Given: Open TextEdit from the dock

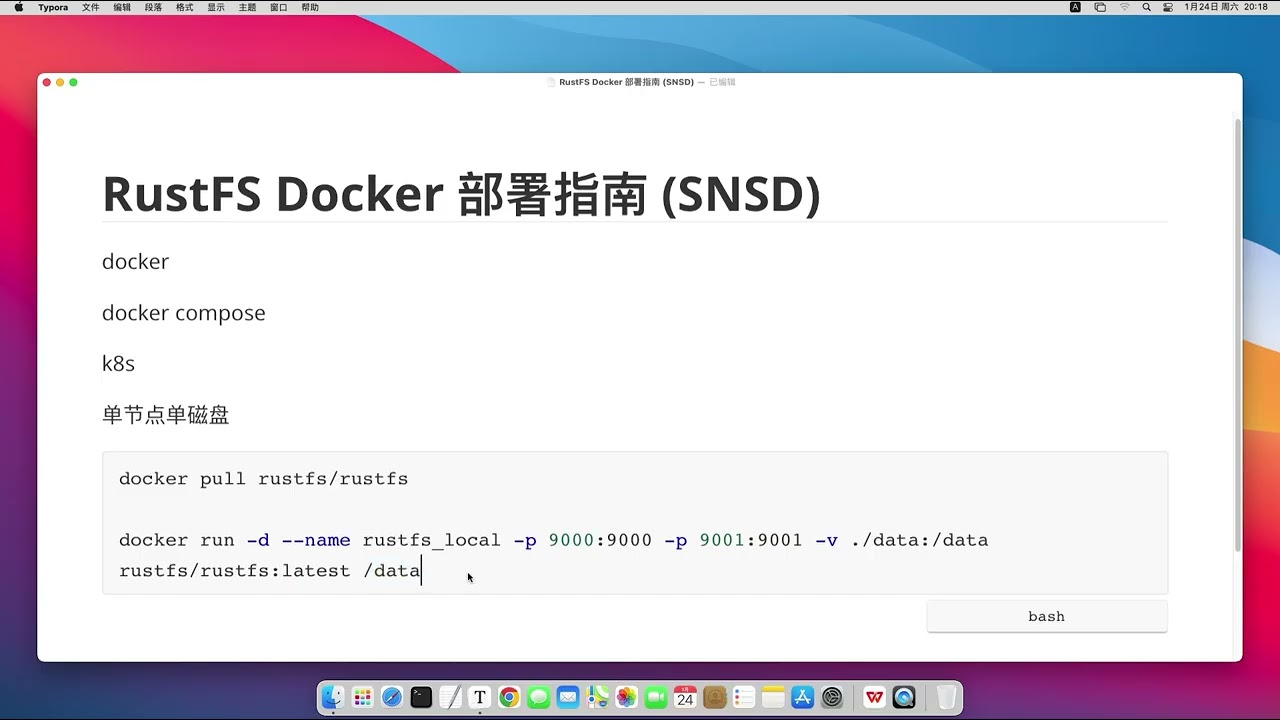Looking at the screenshot, I should (x=451, y=697).
